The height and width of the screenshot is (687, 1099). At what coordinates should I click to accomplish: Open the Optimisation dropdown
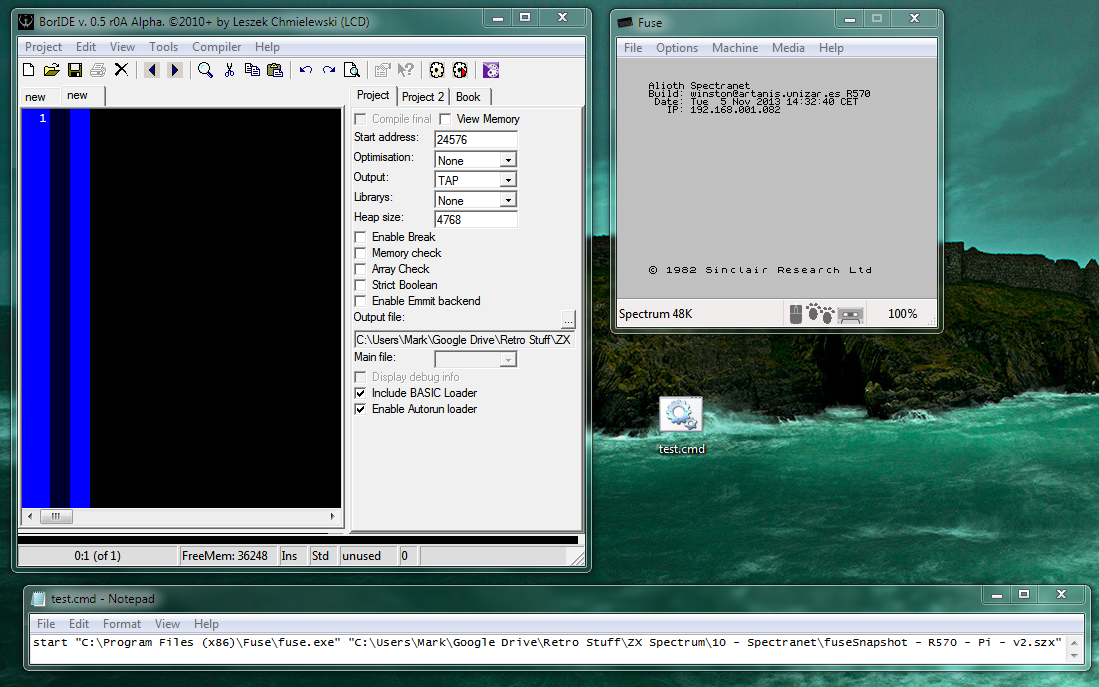click(x=508, y=160)
